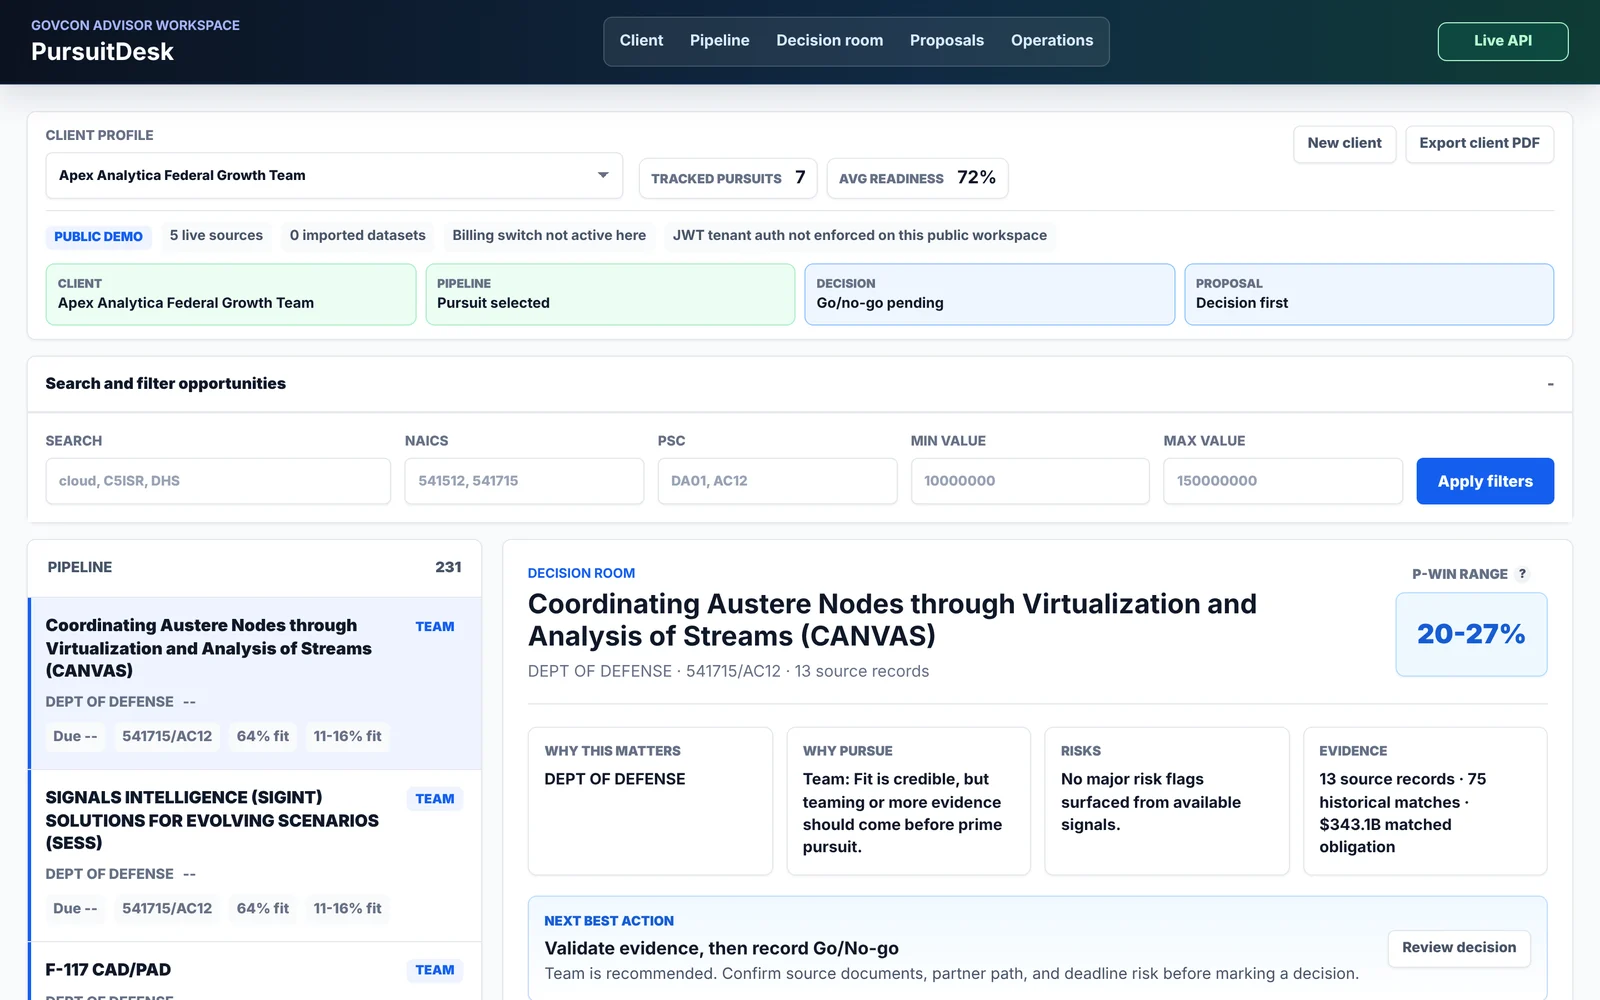
Task: Go to the Decision room tab
Action: pyautogui.click(x=829, y=41)
